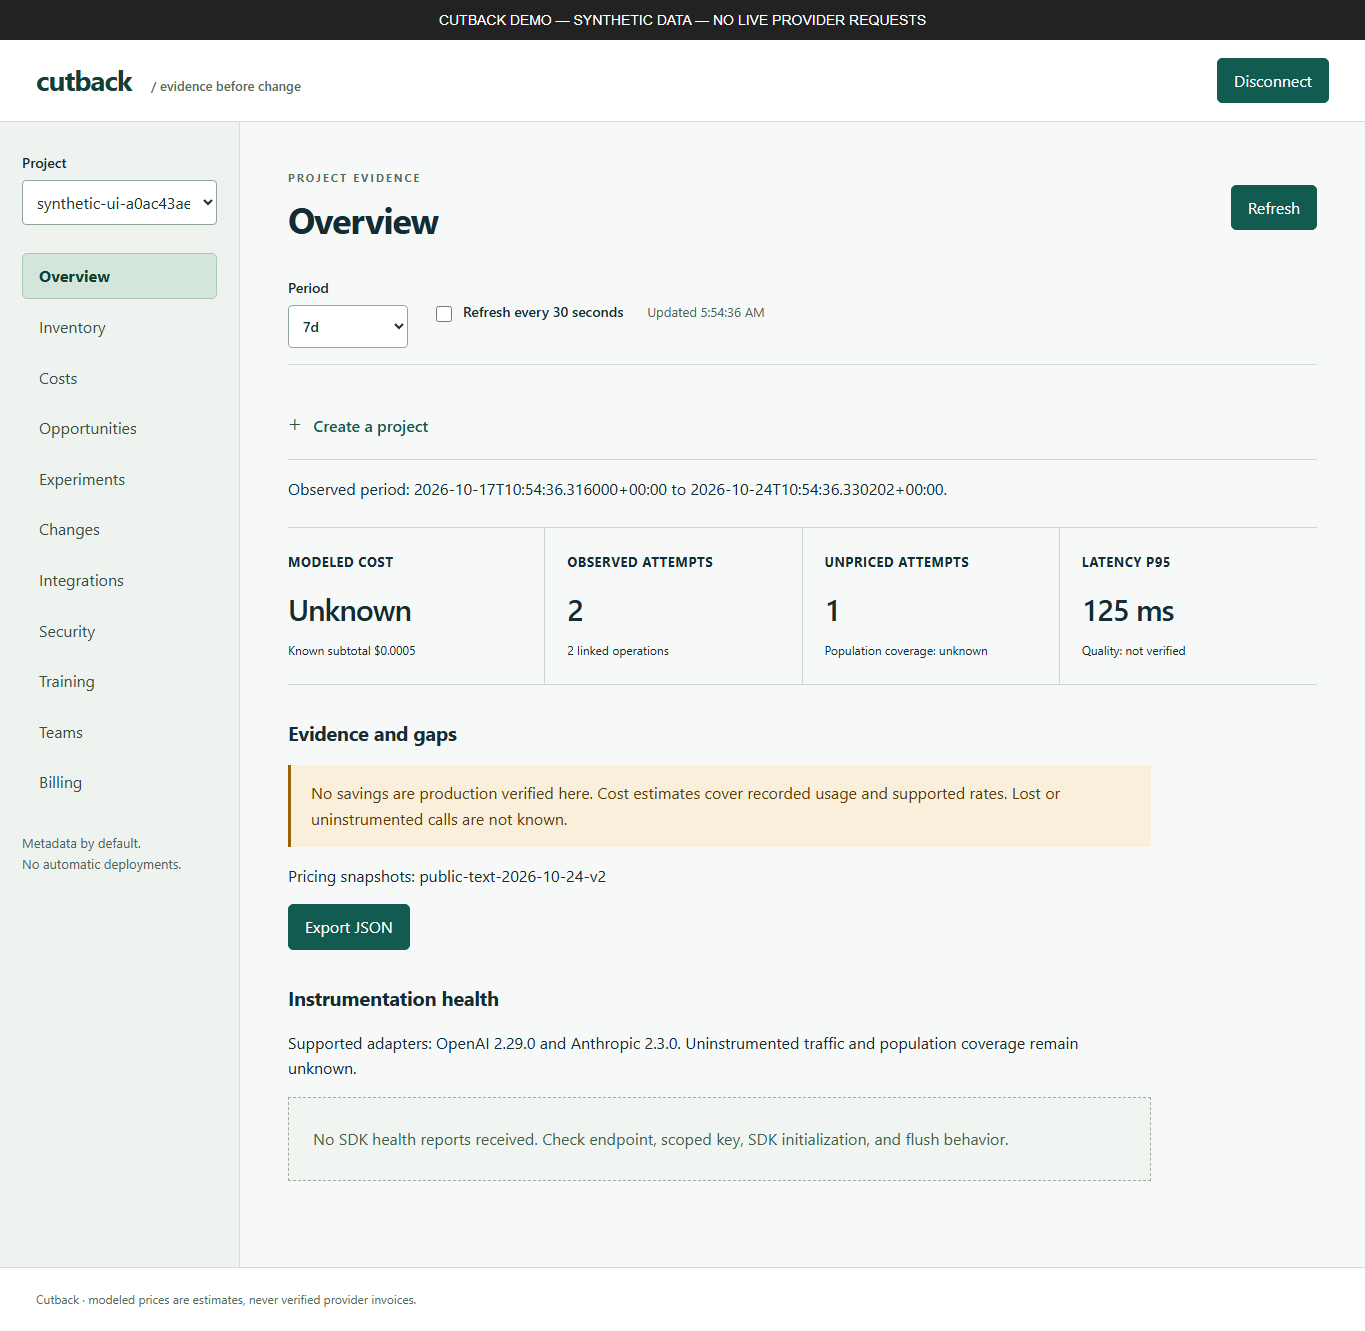Click the pricing snapshot 'public-text-2026-10-24-v2' line

coord(447,877)
